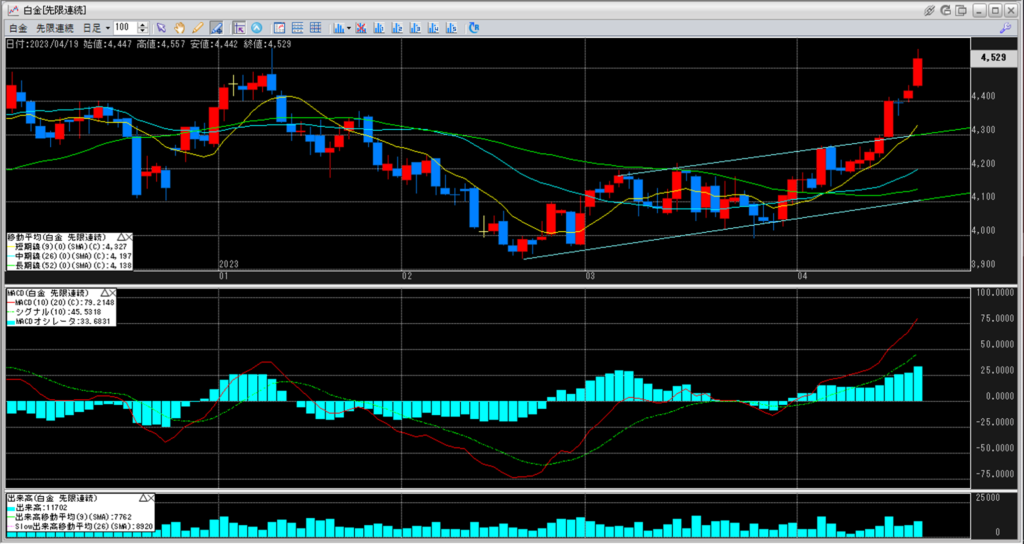1024x544 pixels.
Task: Click the blue reload chart icon
Action: click(474, 28)
